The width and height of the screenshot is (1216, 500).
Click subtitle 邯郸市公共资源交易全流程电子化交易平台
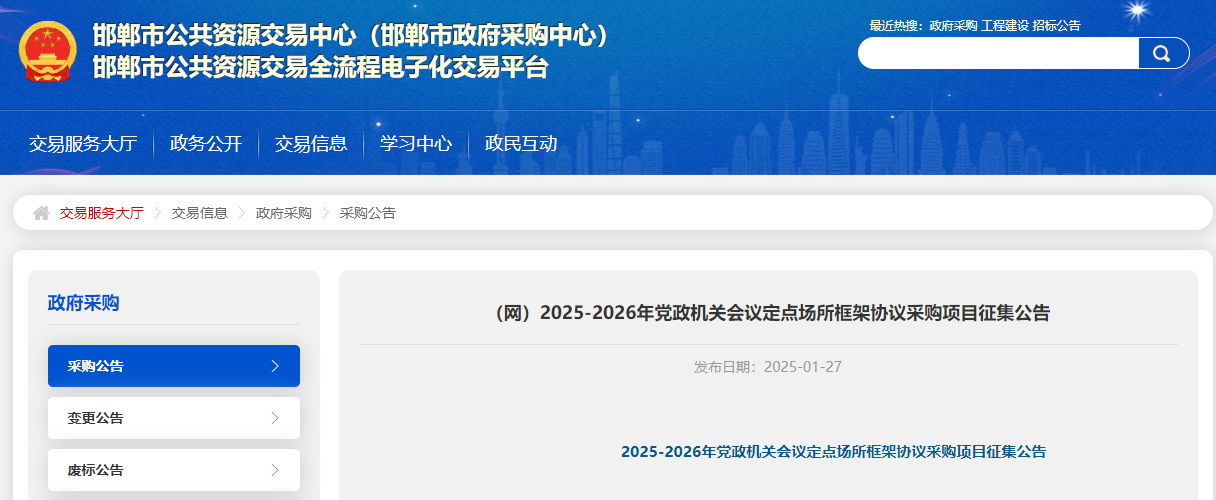click(321, 67)
